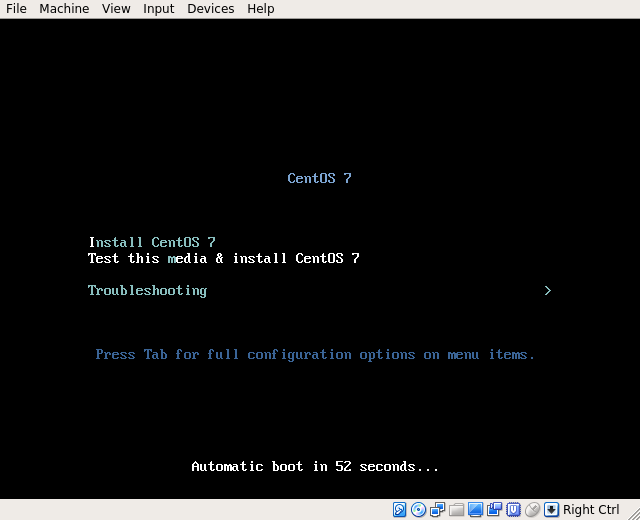Click the network adapters status icon

point(438,509)
